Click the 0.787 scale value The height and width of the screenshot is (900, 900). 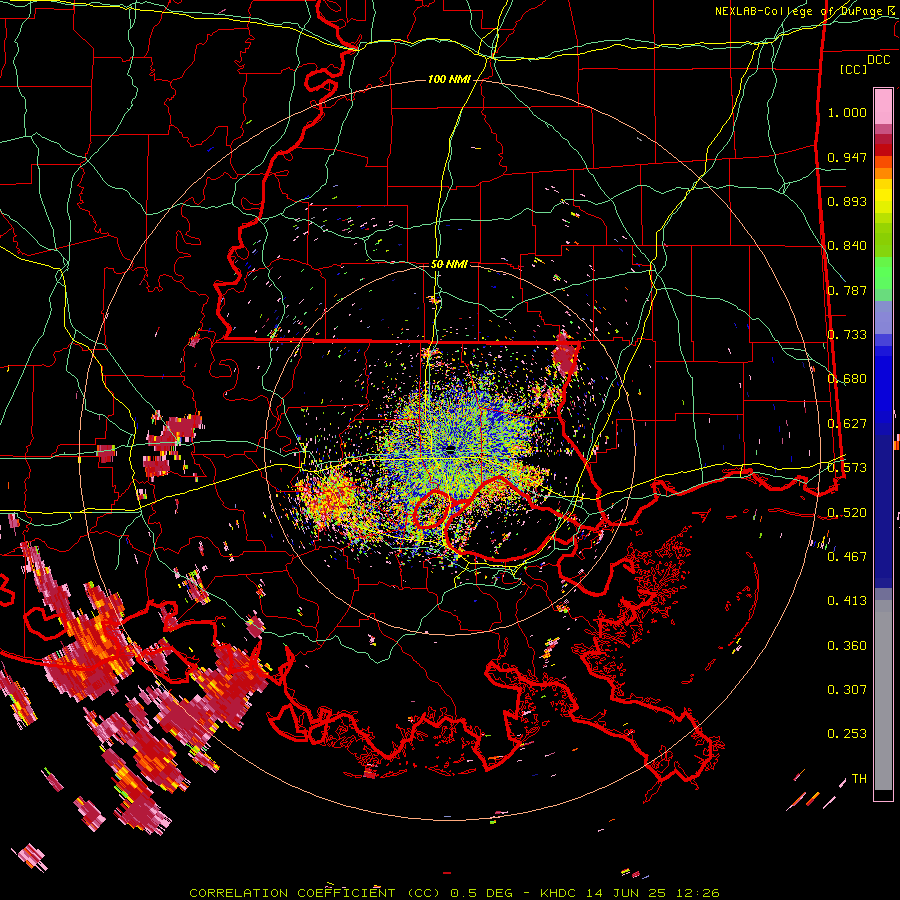847,290
